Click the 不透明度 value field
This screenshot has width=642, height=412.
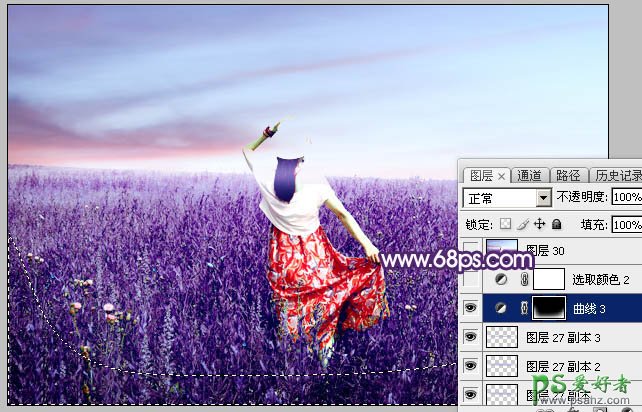pyautogui.click(x=626, y=198)
